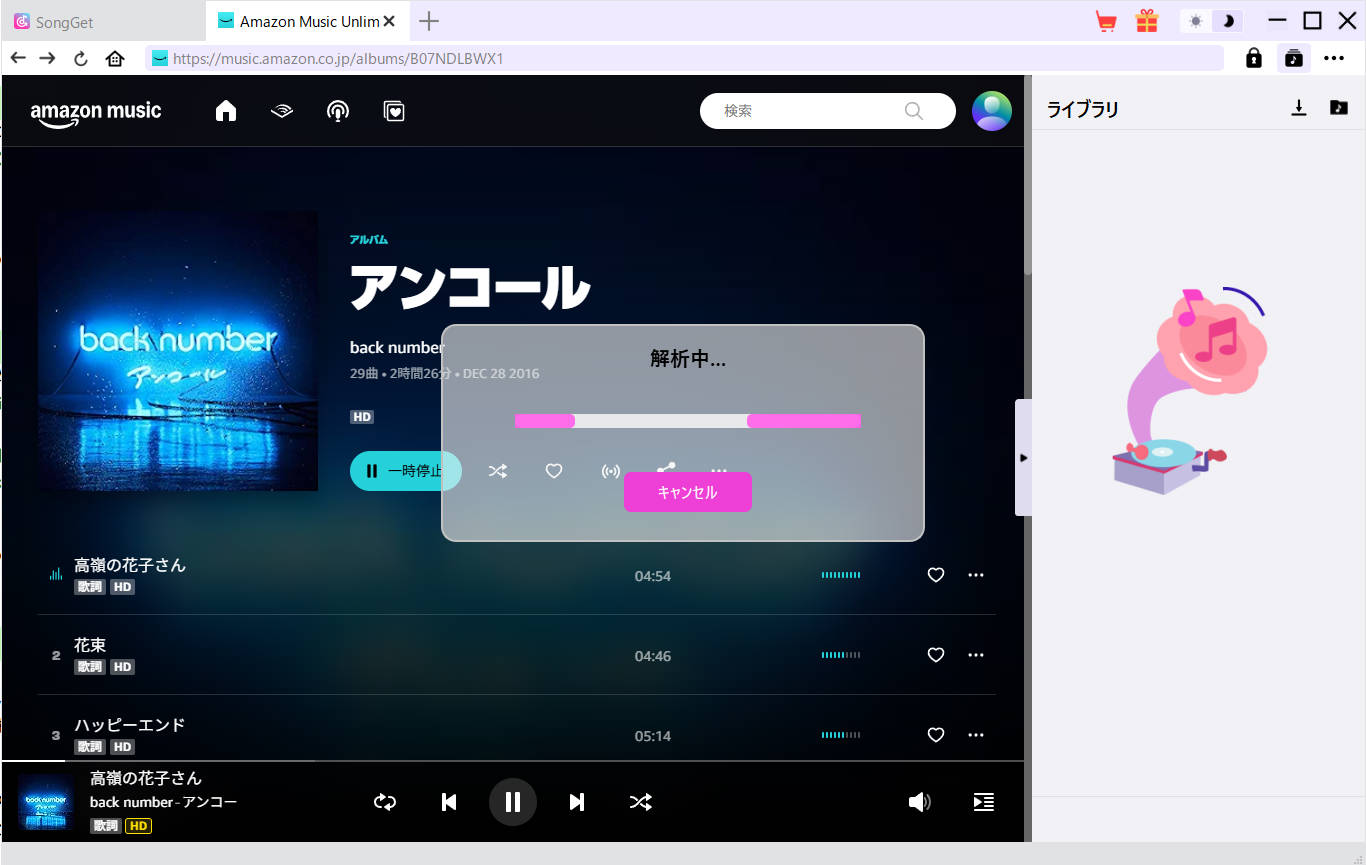This screenshot has height=865, width=1366.
Task: Reload the current page
Action: [x=81, y=58]
